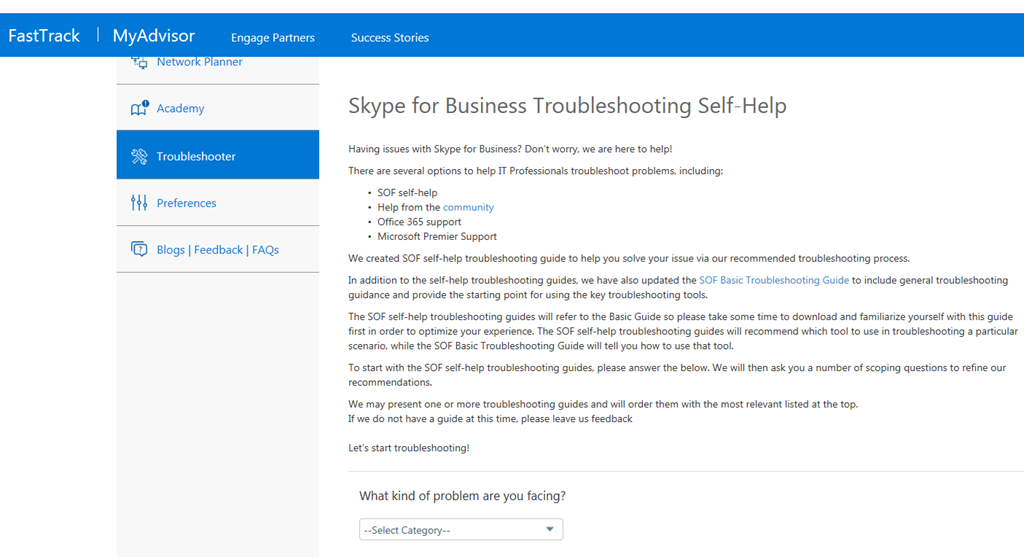Open the Select Category combo box
The height and width of the screenshot is (557, 1024).
pos(450,530)
